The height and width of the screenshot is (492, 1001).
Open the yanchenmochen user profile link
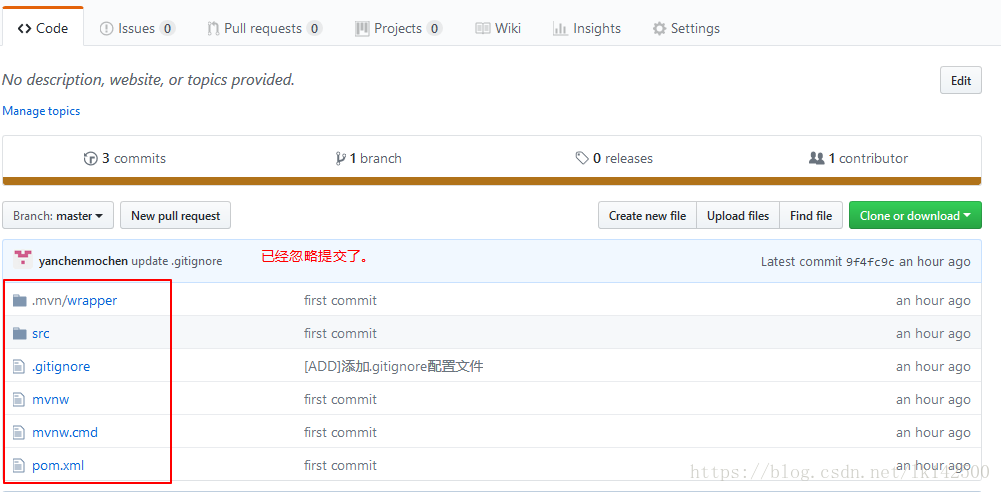84,261
